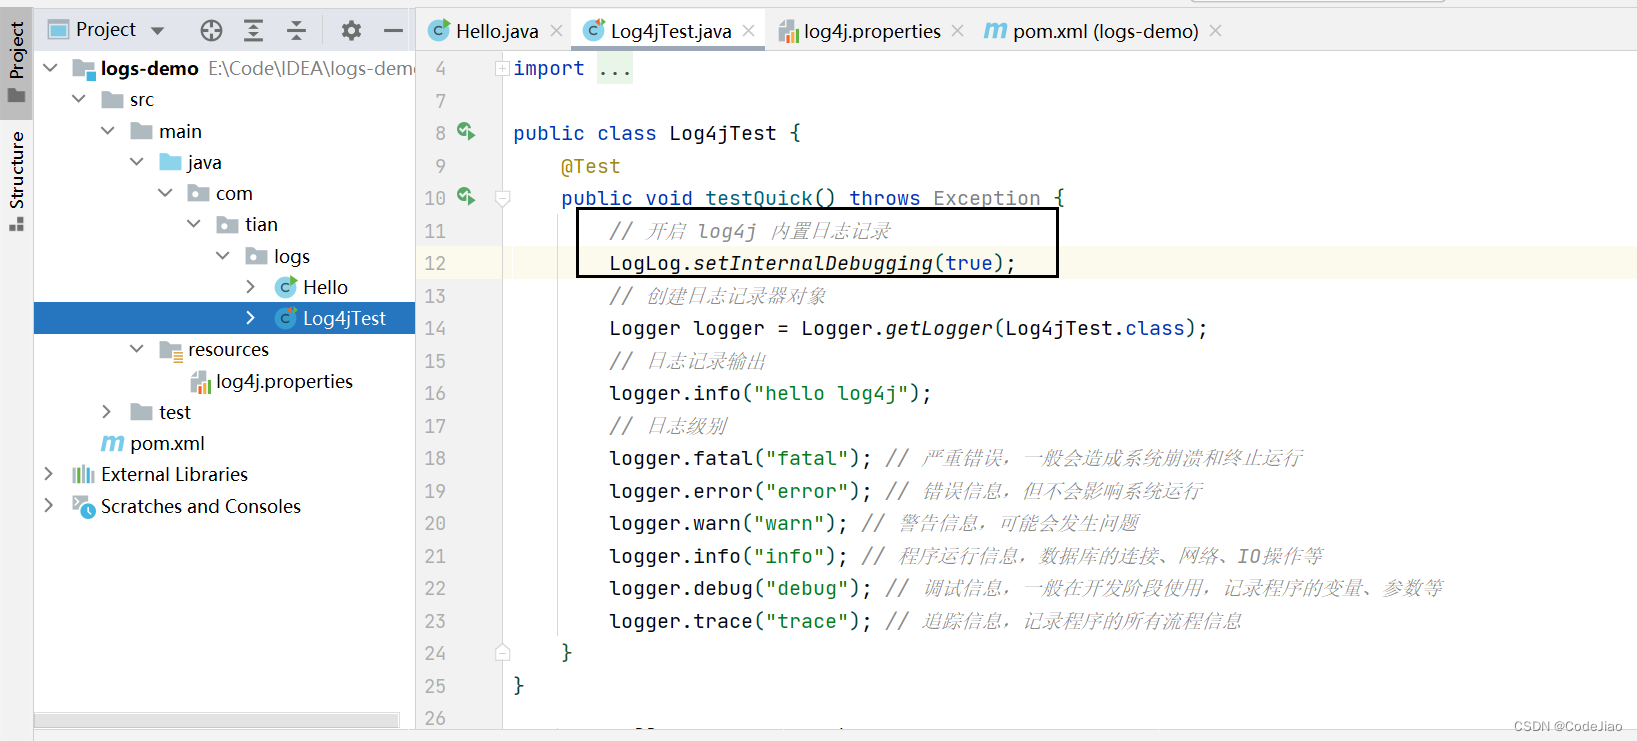Open the Project side tool window tab

[16, 62]
